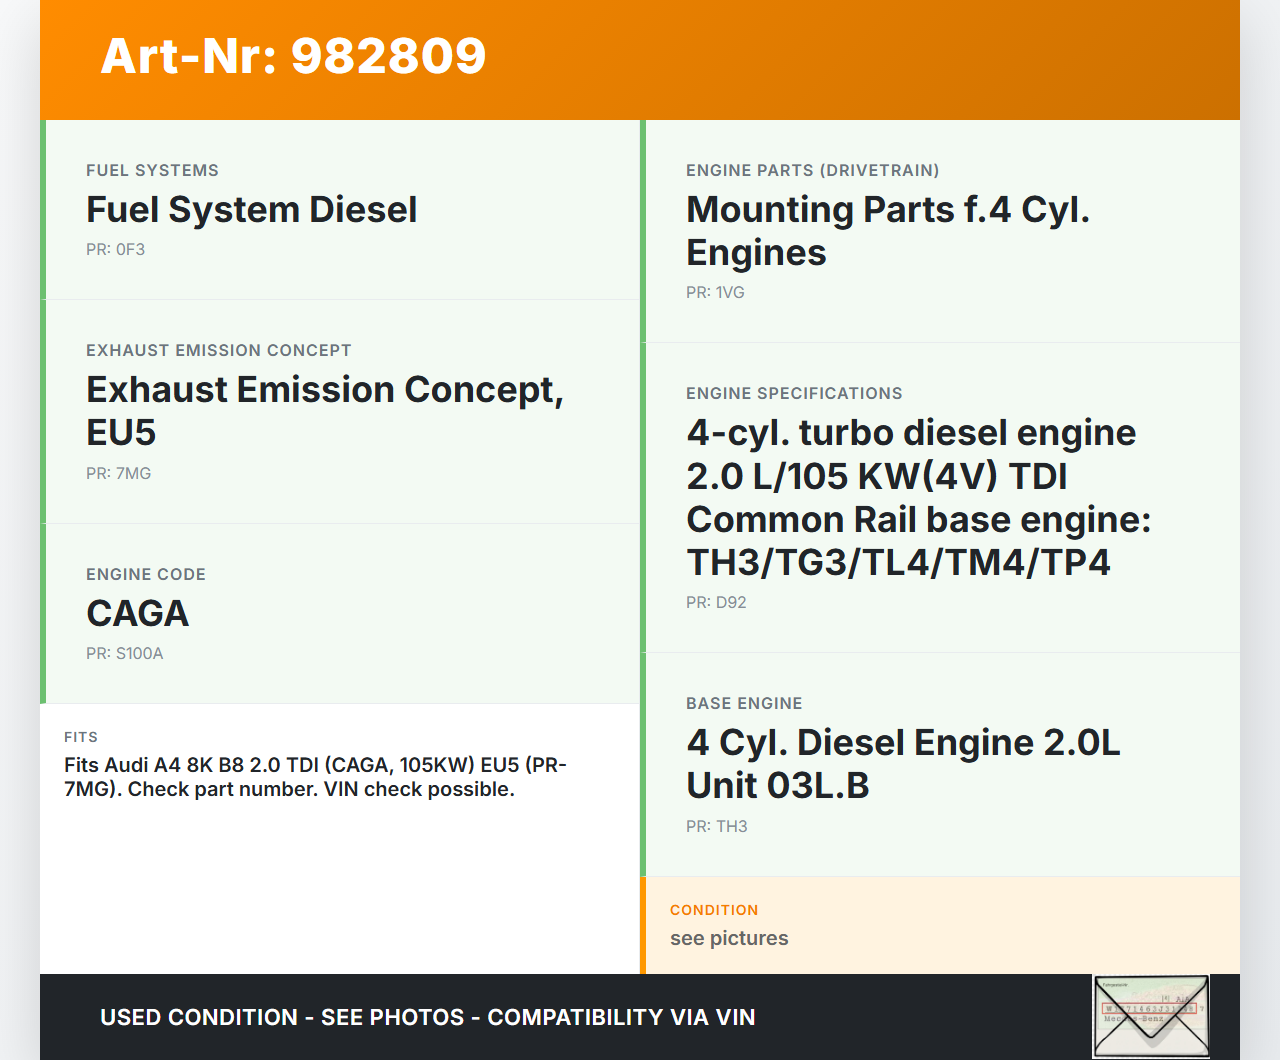Click the FUEL SYSTEMS category label
Screen dimensions: 1280x1060
tap(152, 171)
